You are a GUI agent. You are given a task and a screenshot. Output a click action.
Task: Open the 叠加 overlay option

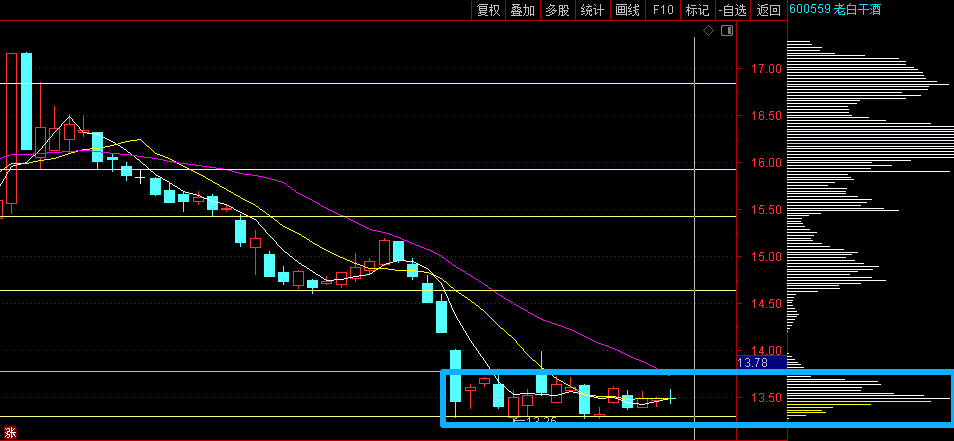tap(523, 10)
